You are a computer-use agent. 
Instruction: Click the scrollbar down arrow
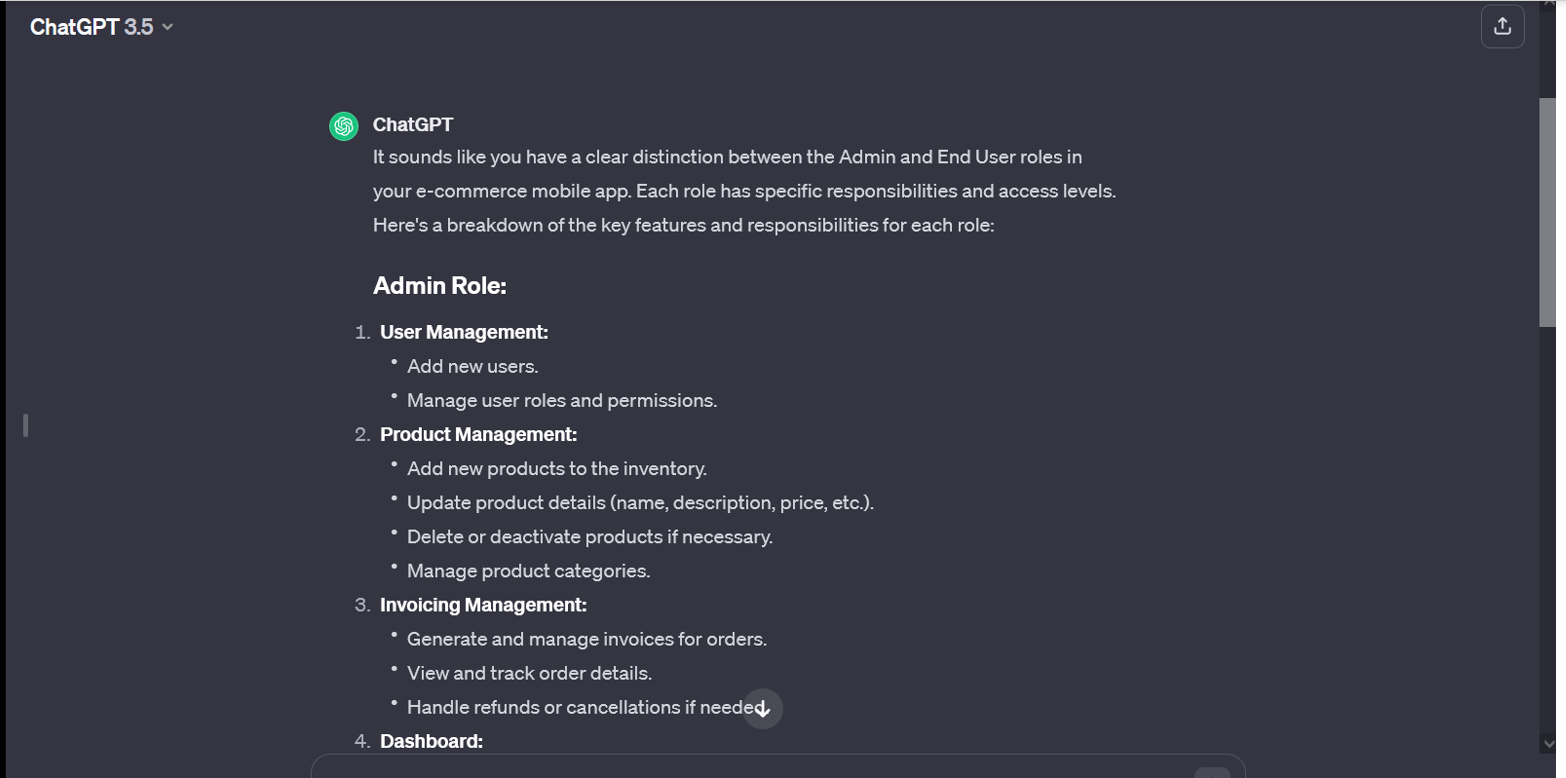click(x=1548, y=743)
